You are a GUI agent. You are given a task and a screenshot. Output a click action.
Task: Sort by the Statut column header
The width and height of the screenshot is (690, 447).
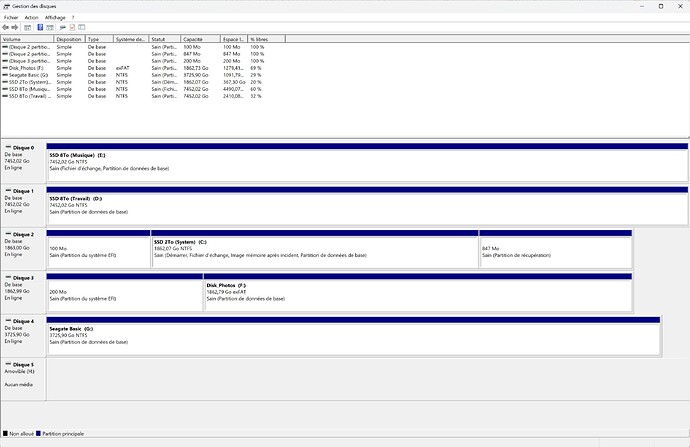click(165, 39)
